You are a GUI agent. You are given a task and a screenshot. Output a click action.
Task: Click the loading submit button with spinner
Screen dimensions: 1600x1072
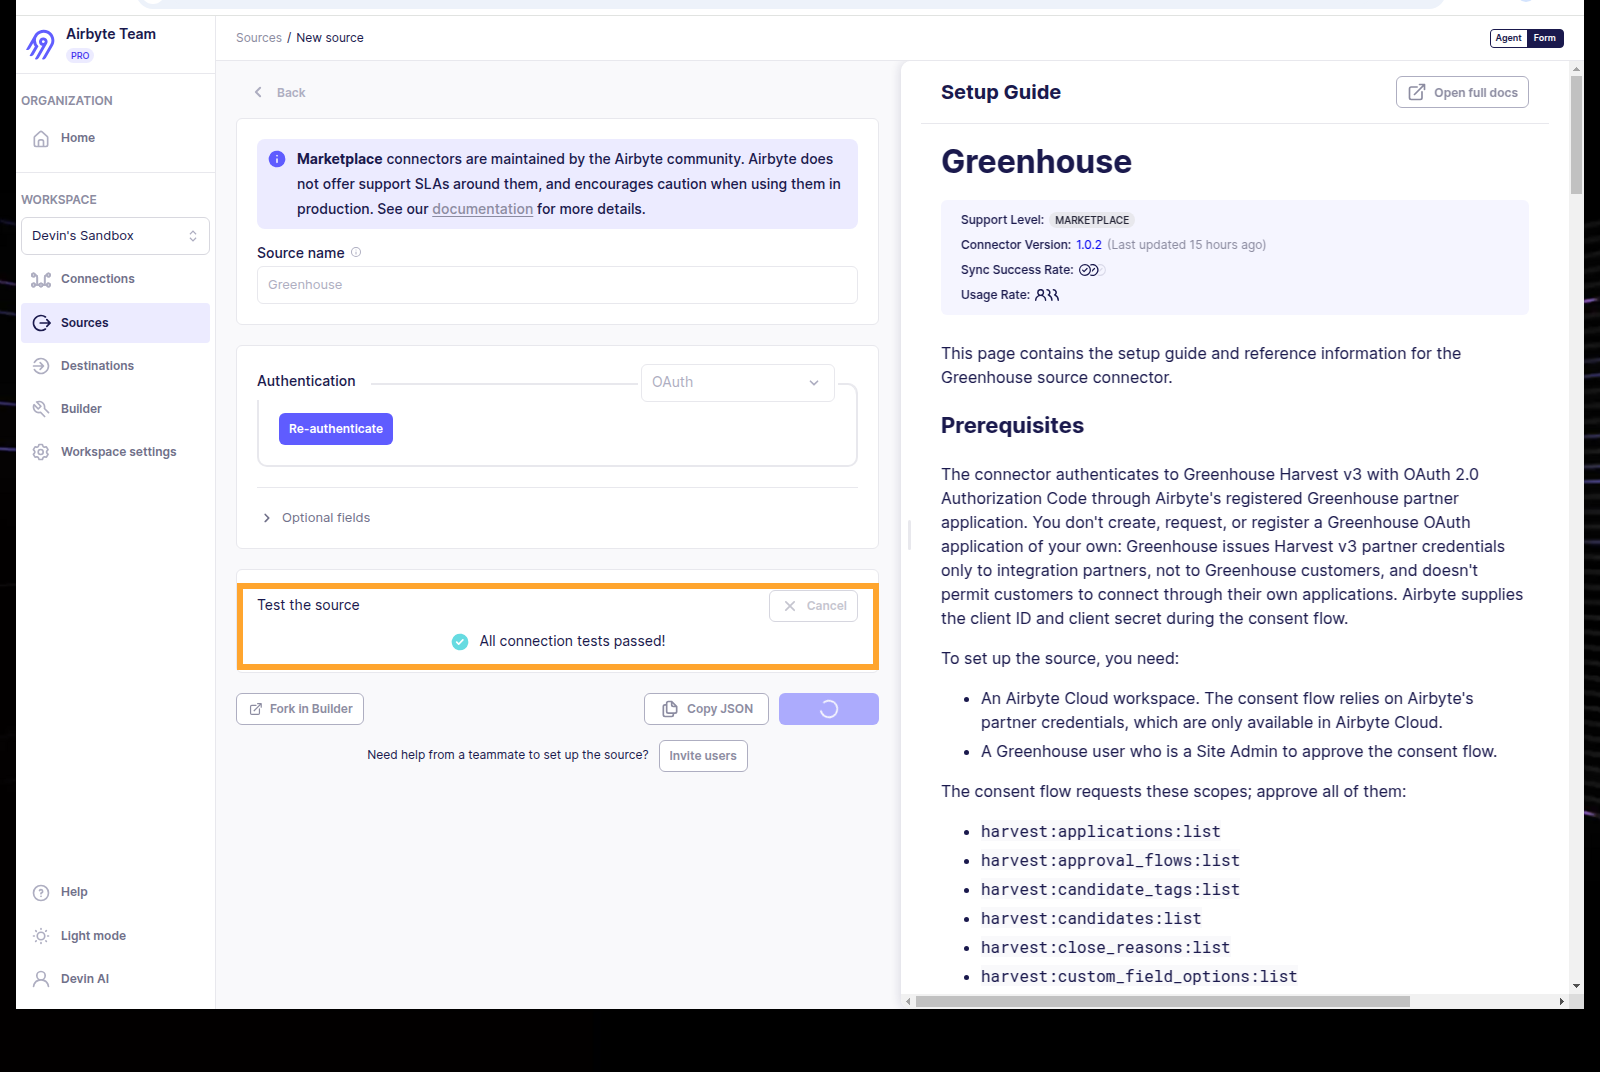829,709
